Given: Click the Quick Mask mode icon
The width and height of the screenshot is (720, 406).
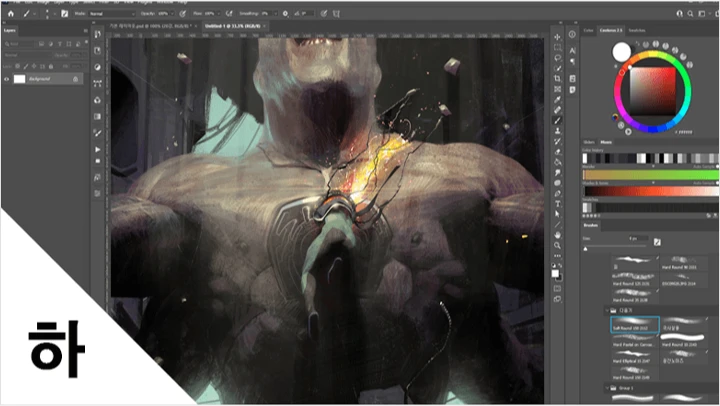Looking at the screenshot, I should pos(557,288).
